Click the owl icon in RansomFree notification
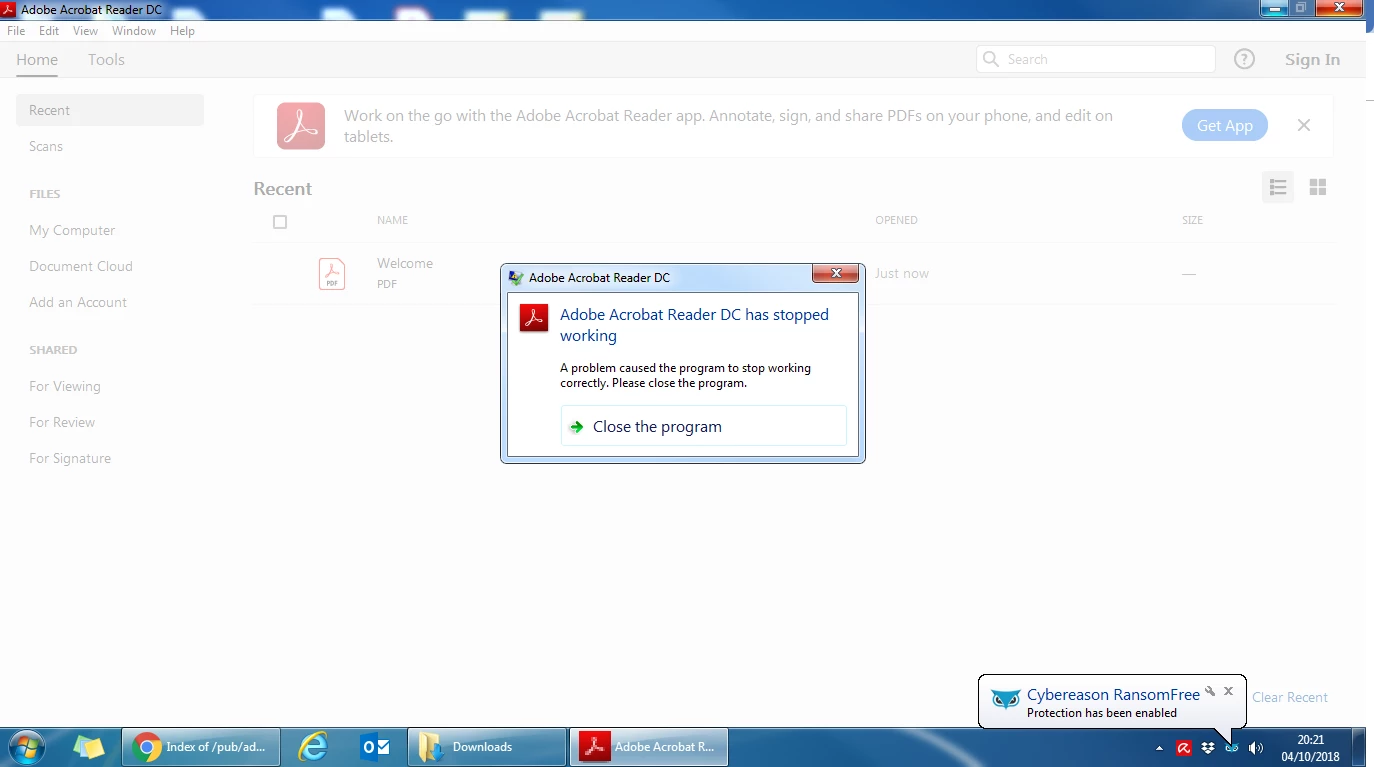The width and height of the screenshot is (1374, 767). point(1005,698)
